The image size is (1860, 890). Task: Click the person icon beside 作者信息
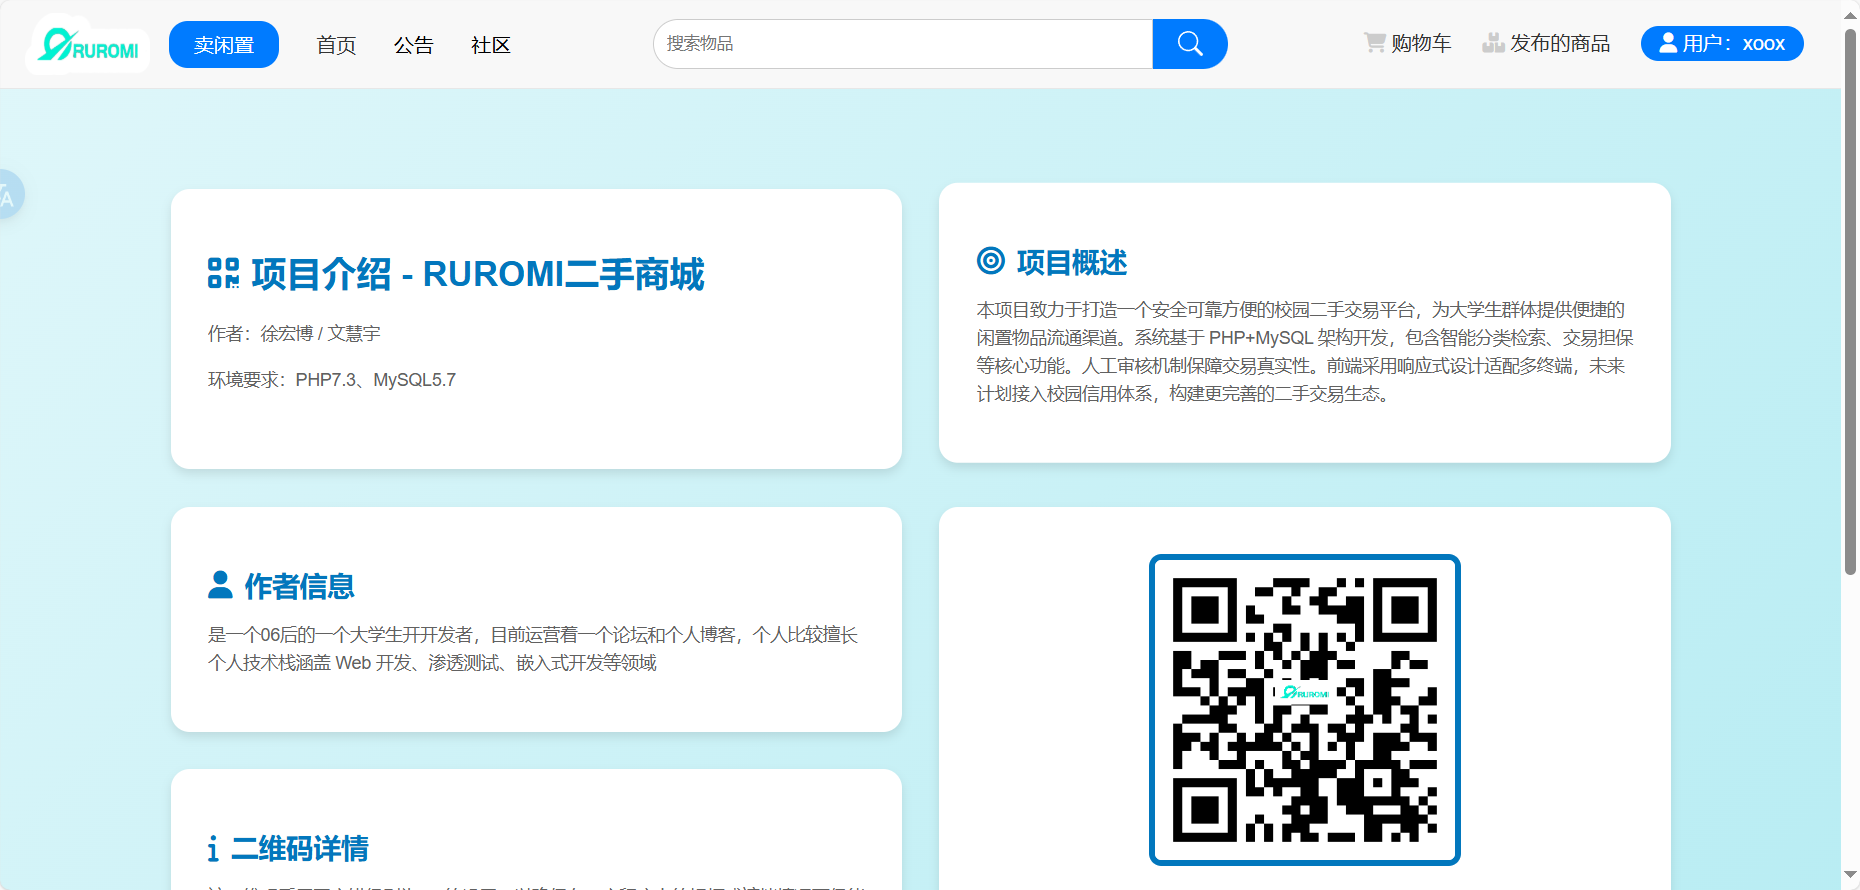pyautogui.click(x=220, y=585)
